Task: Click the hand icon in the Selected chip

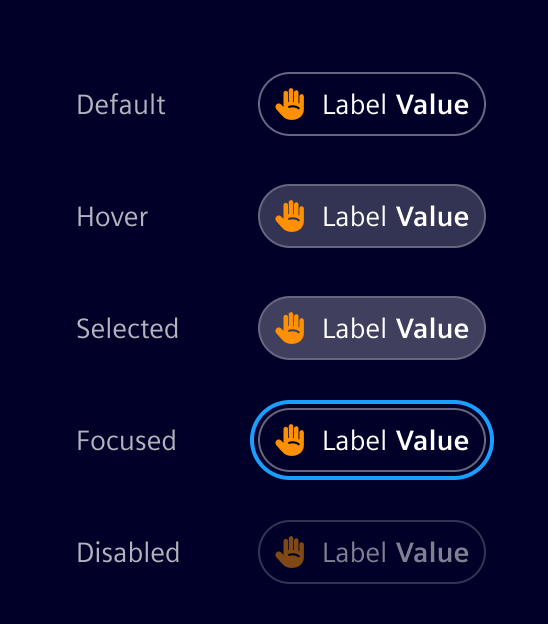Action: pos(290,328)
